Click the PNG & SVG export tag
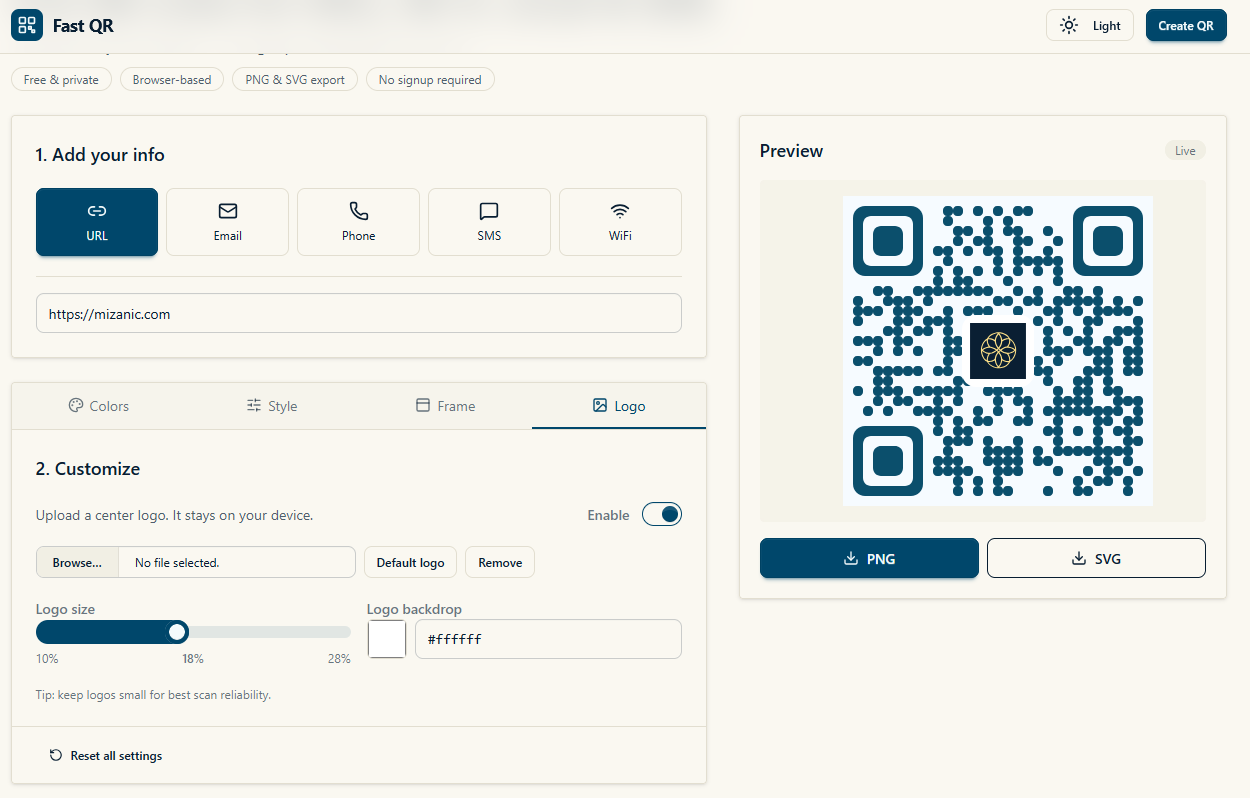The height and width of the screenshot is (798, 1250). click(295, 80)
